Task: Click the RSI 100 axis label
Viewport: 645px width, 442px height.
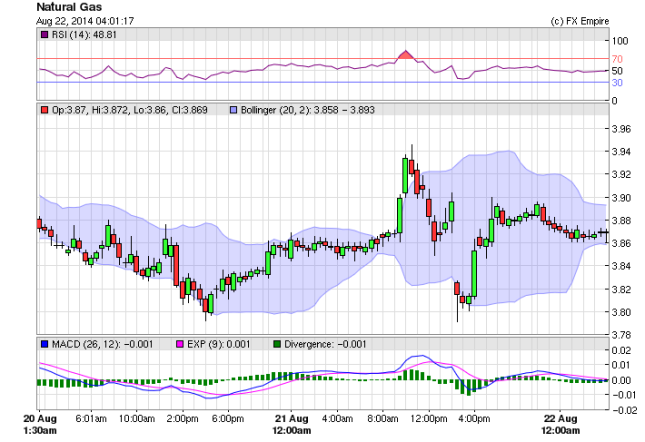Action: click(x=620, y=41)
